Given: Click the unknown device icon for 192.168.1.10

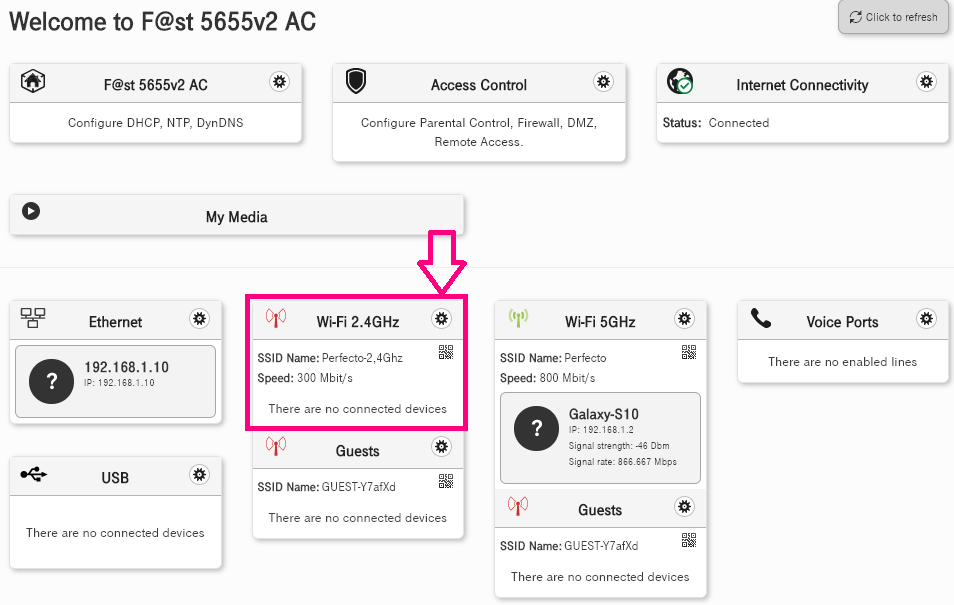Looking at the screenshot, I should 52,382.
